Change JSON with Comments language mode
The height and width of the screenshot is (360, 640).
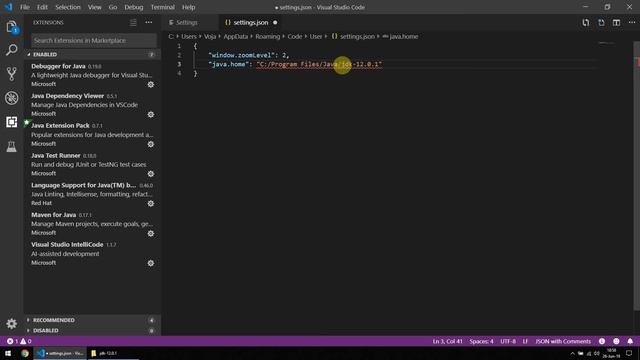click(x=563, y=341)
